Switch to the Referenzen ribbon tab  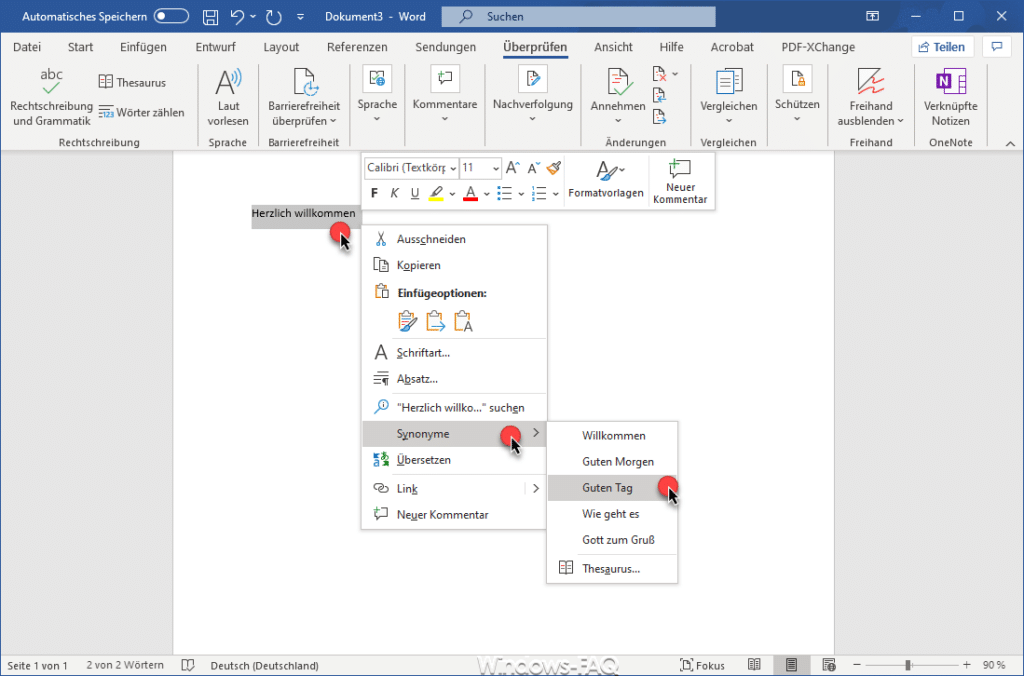pyautogui.click(x=357, y=47)
